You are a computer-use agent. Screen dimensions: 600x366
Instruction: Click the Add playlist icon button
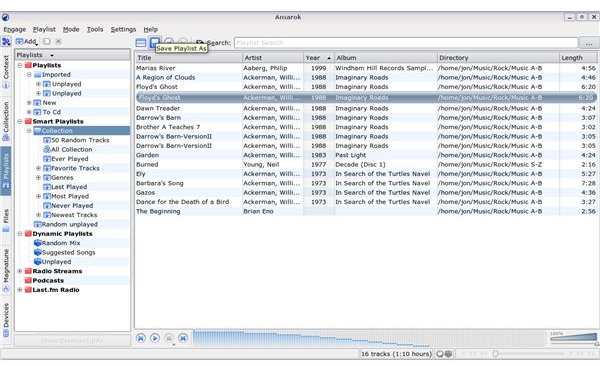tap(26, 41)
